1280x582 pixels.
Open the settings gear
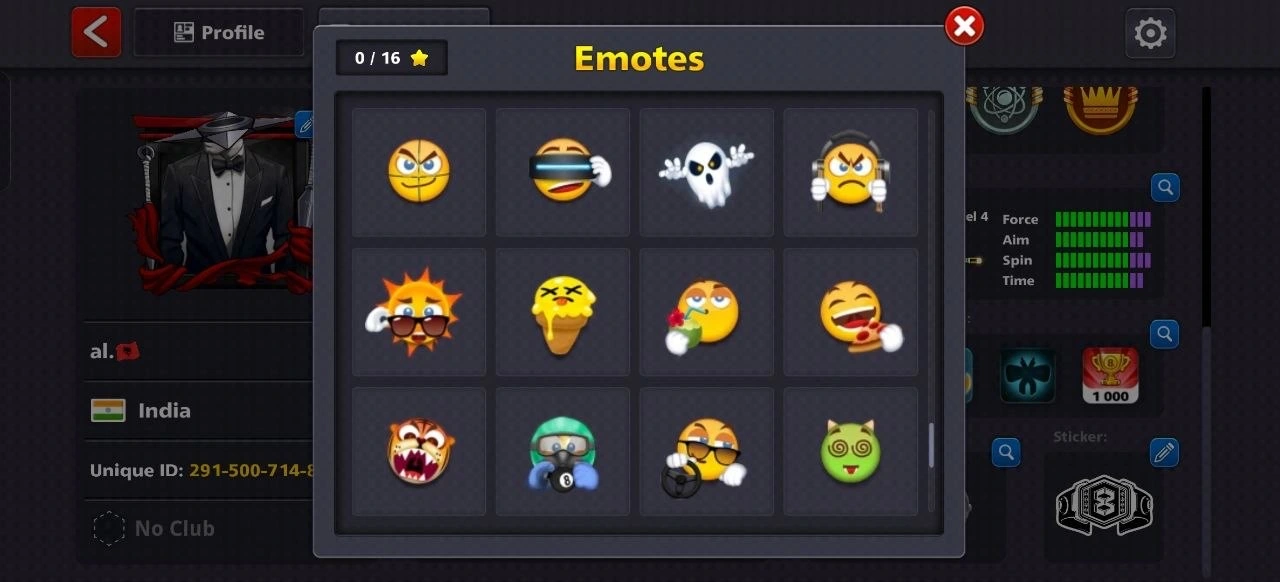point(1150,33)
